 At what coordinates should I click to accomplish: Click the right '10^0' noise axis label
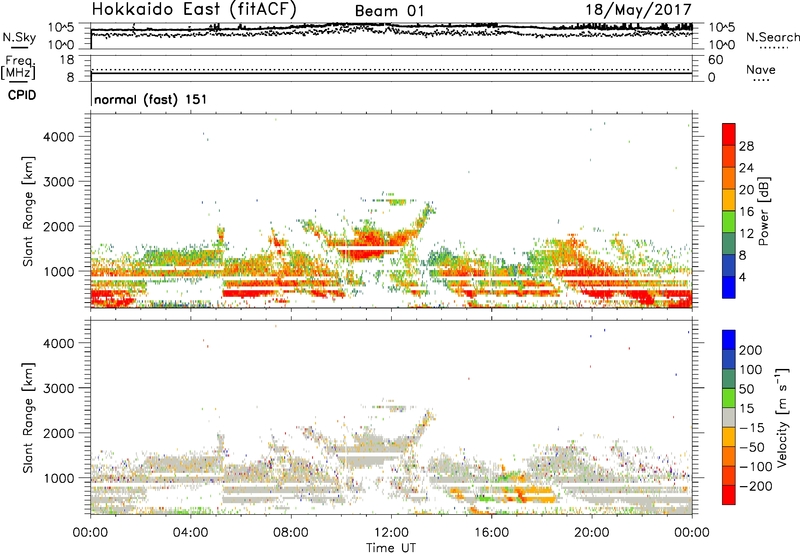click(x=722, y=45)
